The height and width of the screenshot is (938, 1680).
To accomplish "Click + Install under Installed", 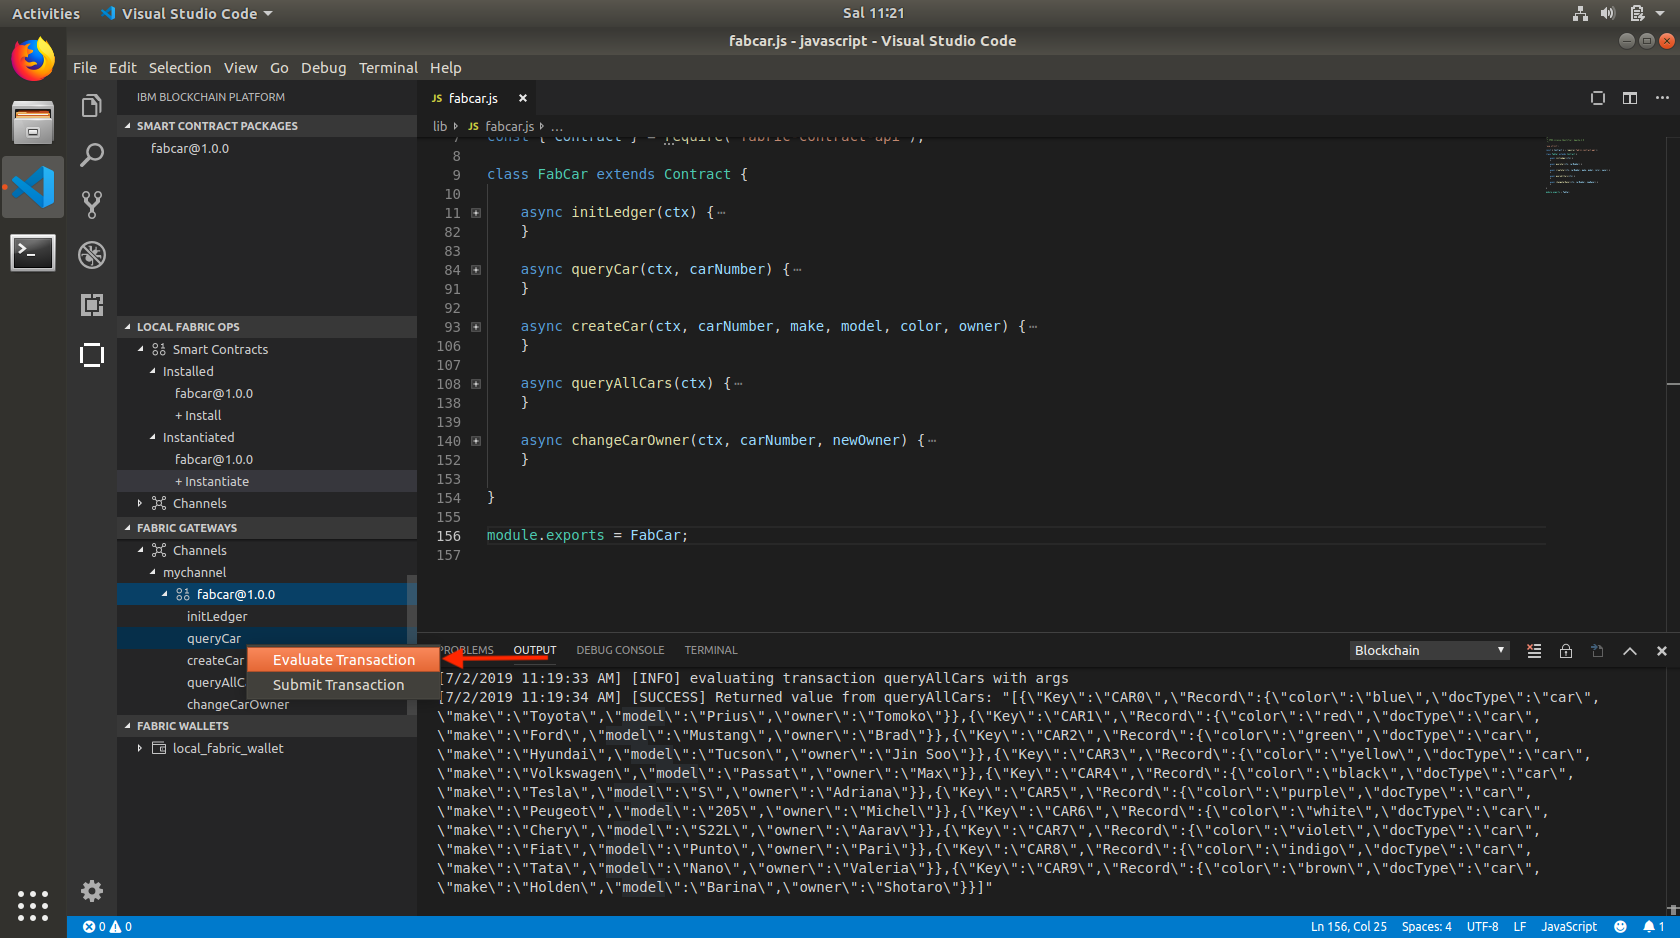I will pos(198,416).
